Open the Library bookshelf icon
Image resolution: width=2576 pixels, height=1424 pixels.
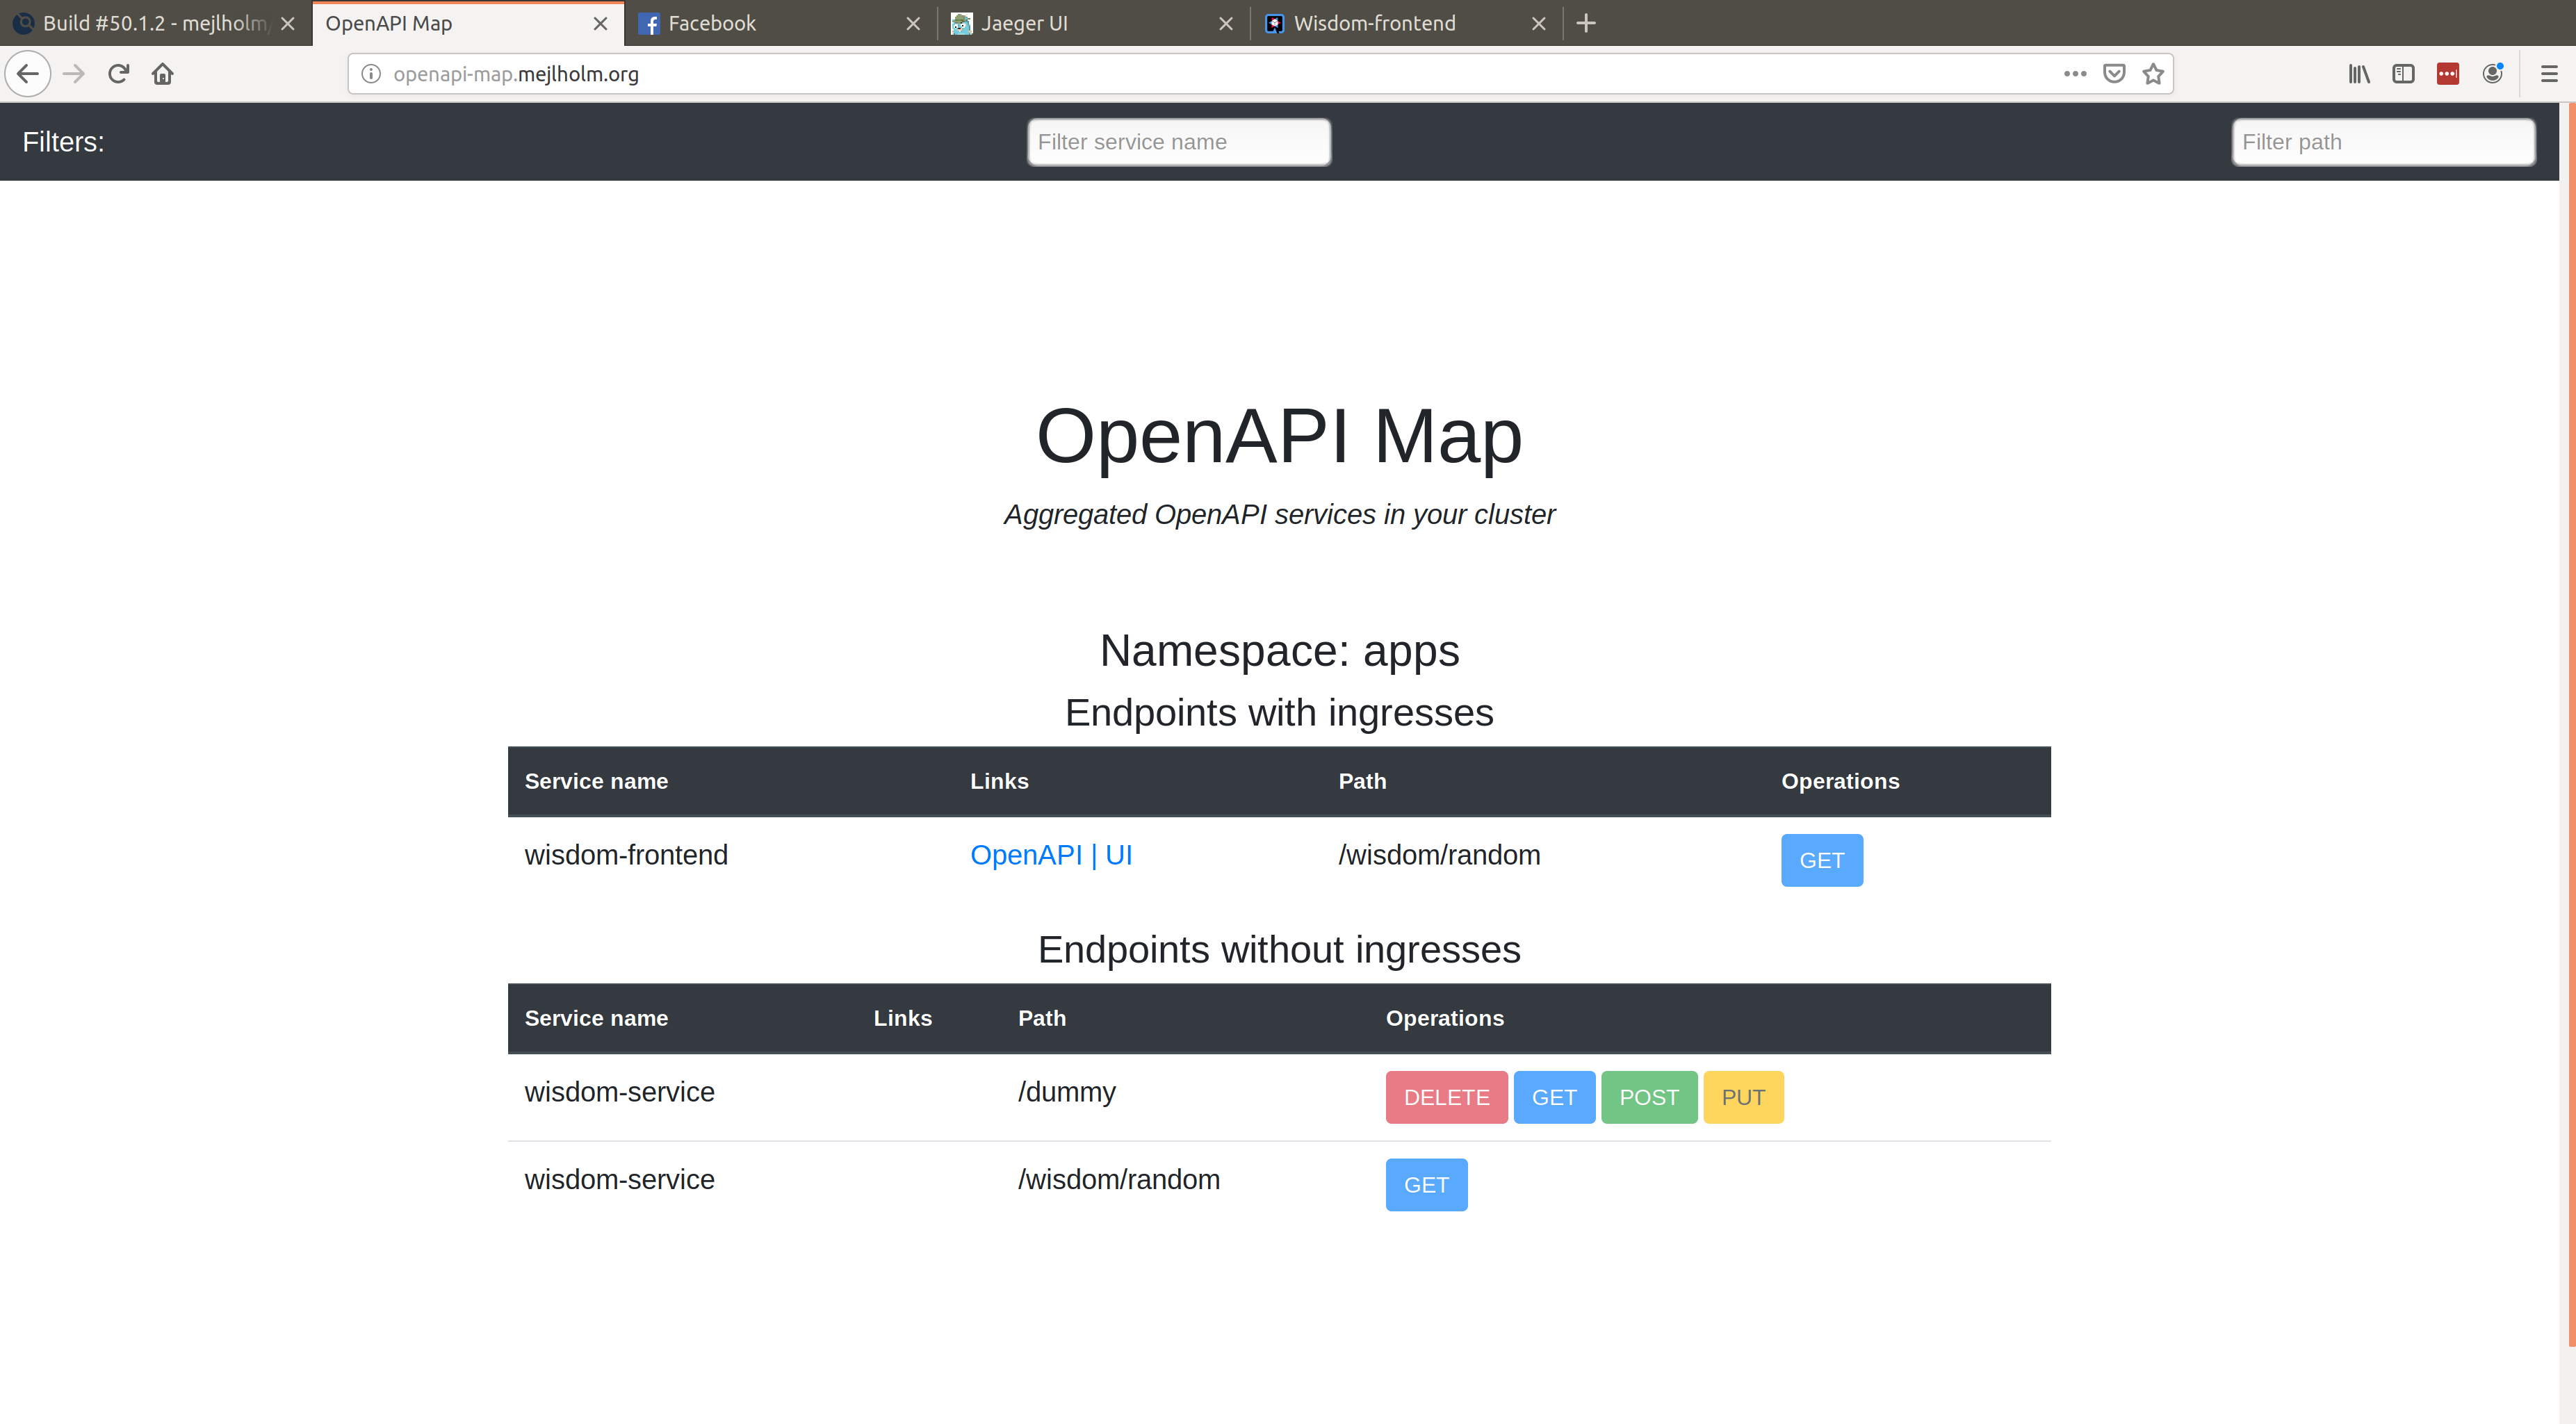click(x=2359, y=74)
